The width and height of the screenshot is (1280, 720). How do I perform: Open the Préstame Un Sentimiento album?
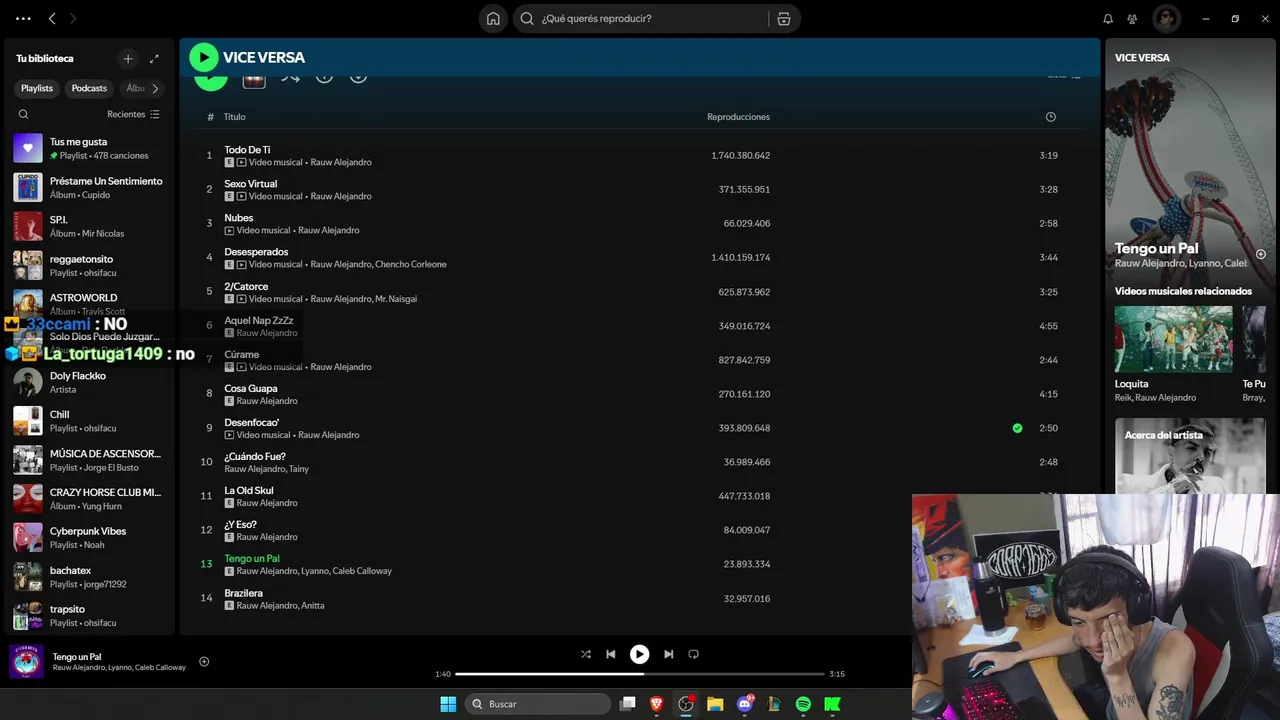(89, 187)
